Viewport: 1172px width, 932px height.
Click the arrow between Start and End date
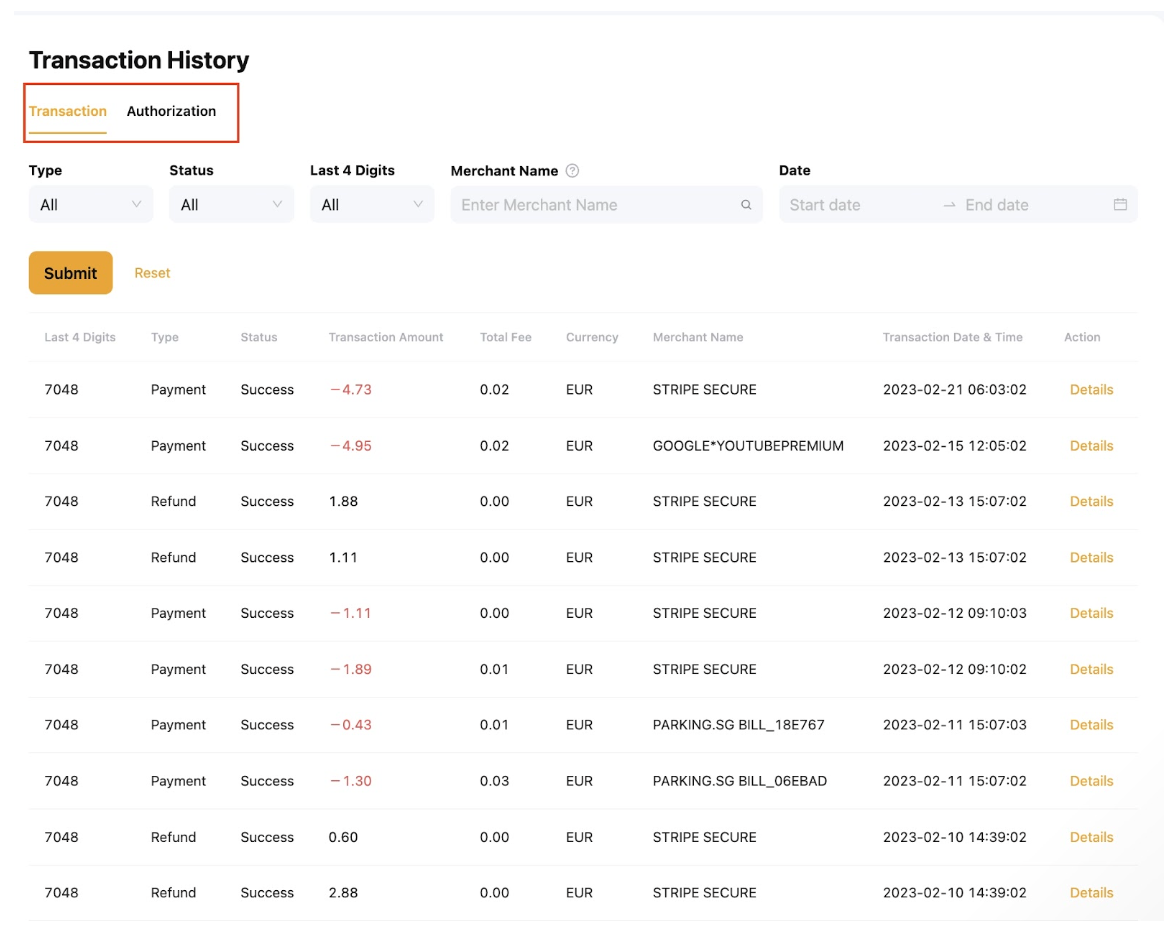[x=949, y=205]
